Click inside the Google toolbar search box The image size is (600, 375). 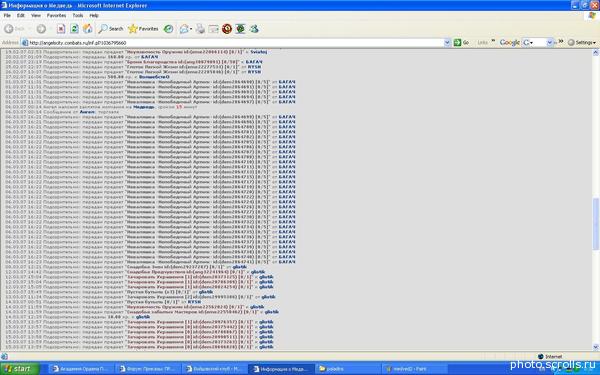[540, 42]
